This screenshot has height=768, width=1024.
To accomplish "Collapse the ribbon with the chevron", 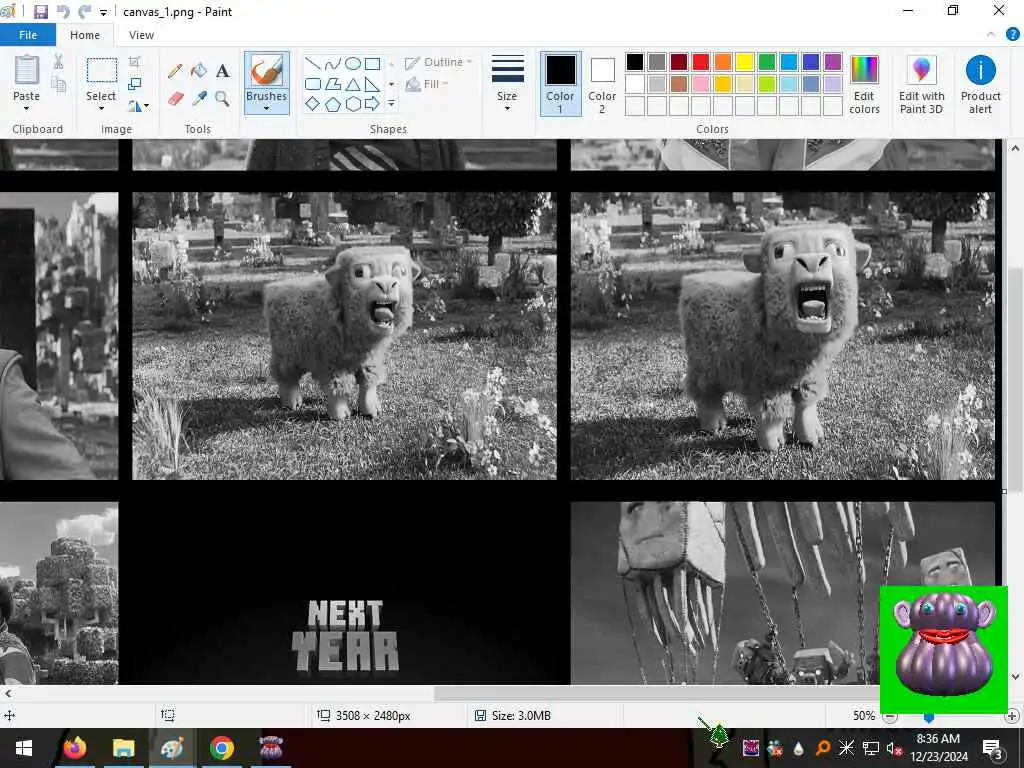I will pos(991,35).
